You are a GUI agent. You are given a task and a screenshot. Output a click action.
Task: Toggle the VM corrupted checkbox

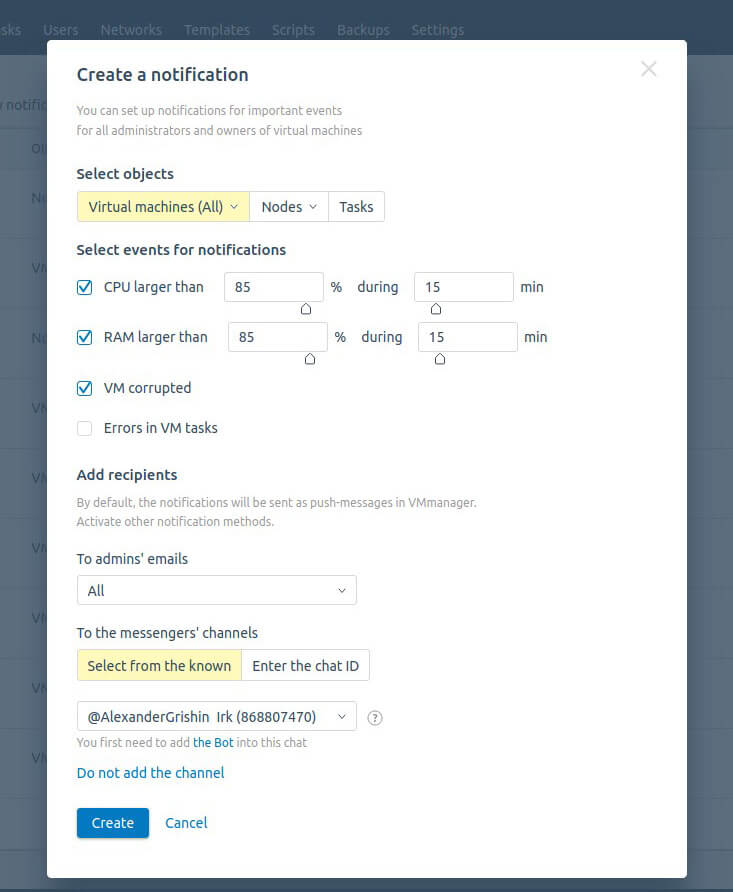click(x=84, y=389)
